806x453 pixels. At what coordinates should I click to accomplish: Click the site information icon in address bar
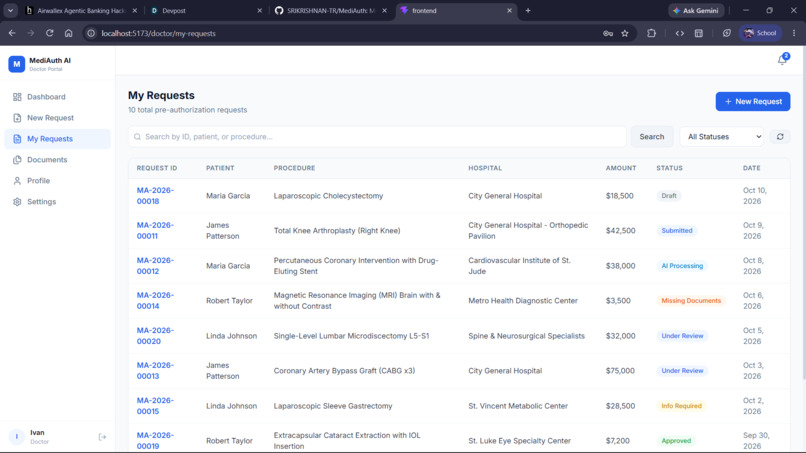[x=91, y=33]
